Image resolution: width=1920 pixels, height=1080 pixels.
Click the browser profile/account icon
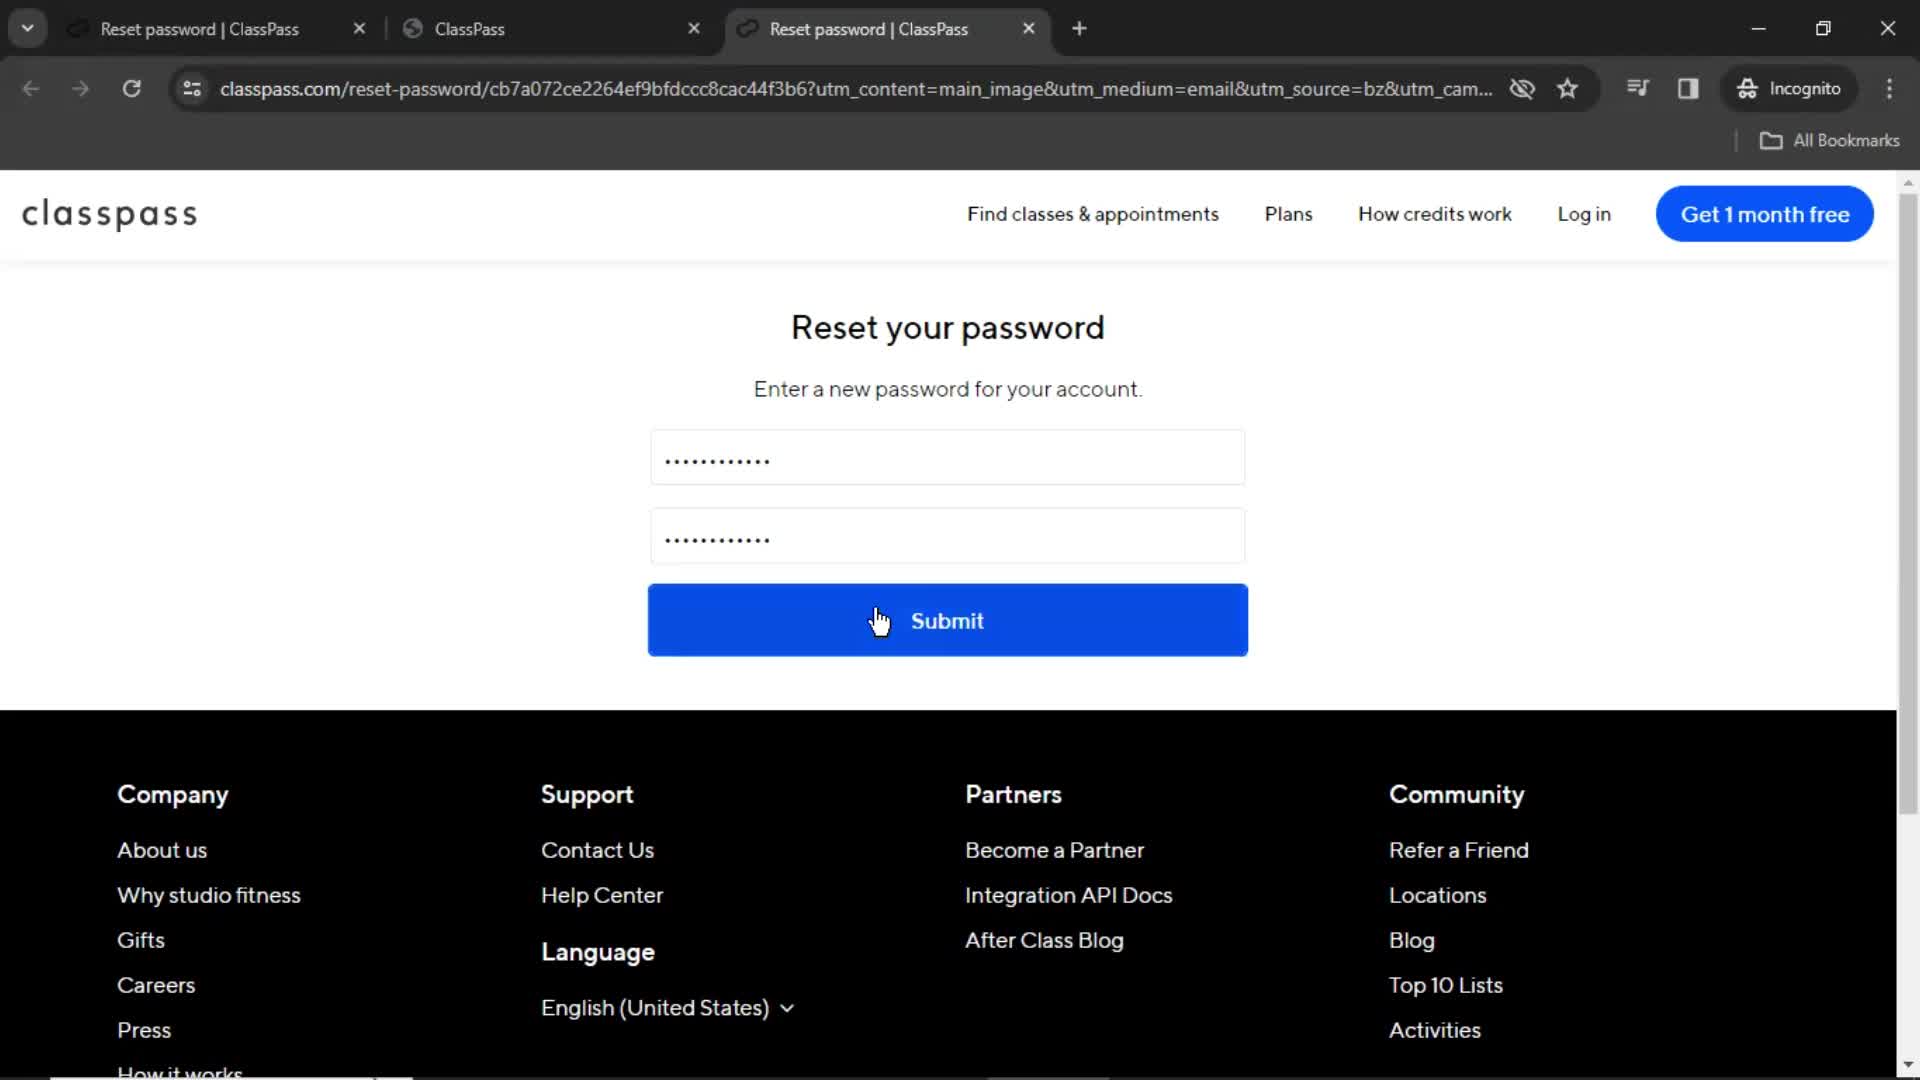coord(1789,88)
